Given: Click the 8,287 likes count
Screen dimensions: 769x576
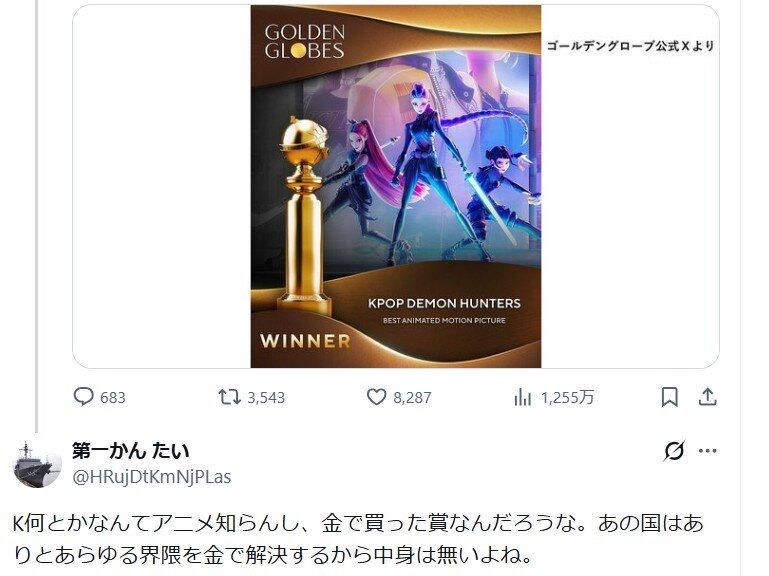Looking at the screenshot, I should [412, 397].
